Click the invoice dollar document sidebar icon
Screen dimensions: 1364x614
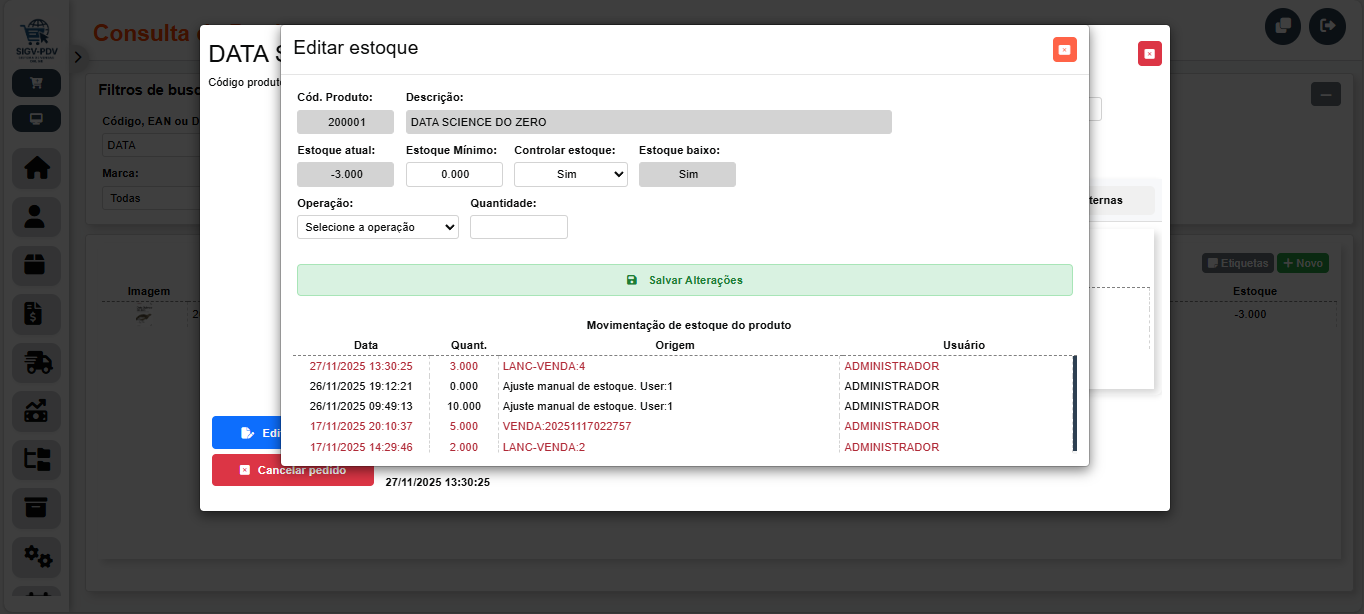coord(36,314)
